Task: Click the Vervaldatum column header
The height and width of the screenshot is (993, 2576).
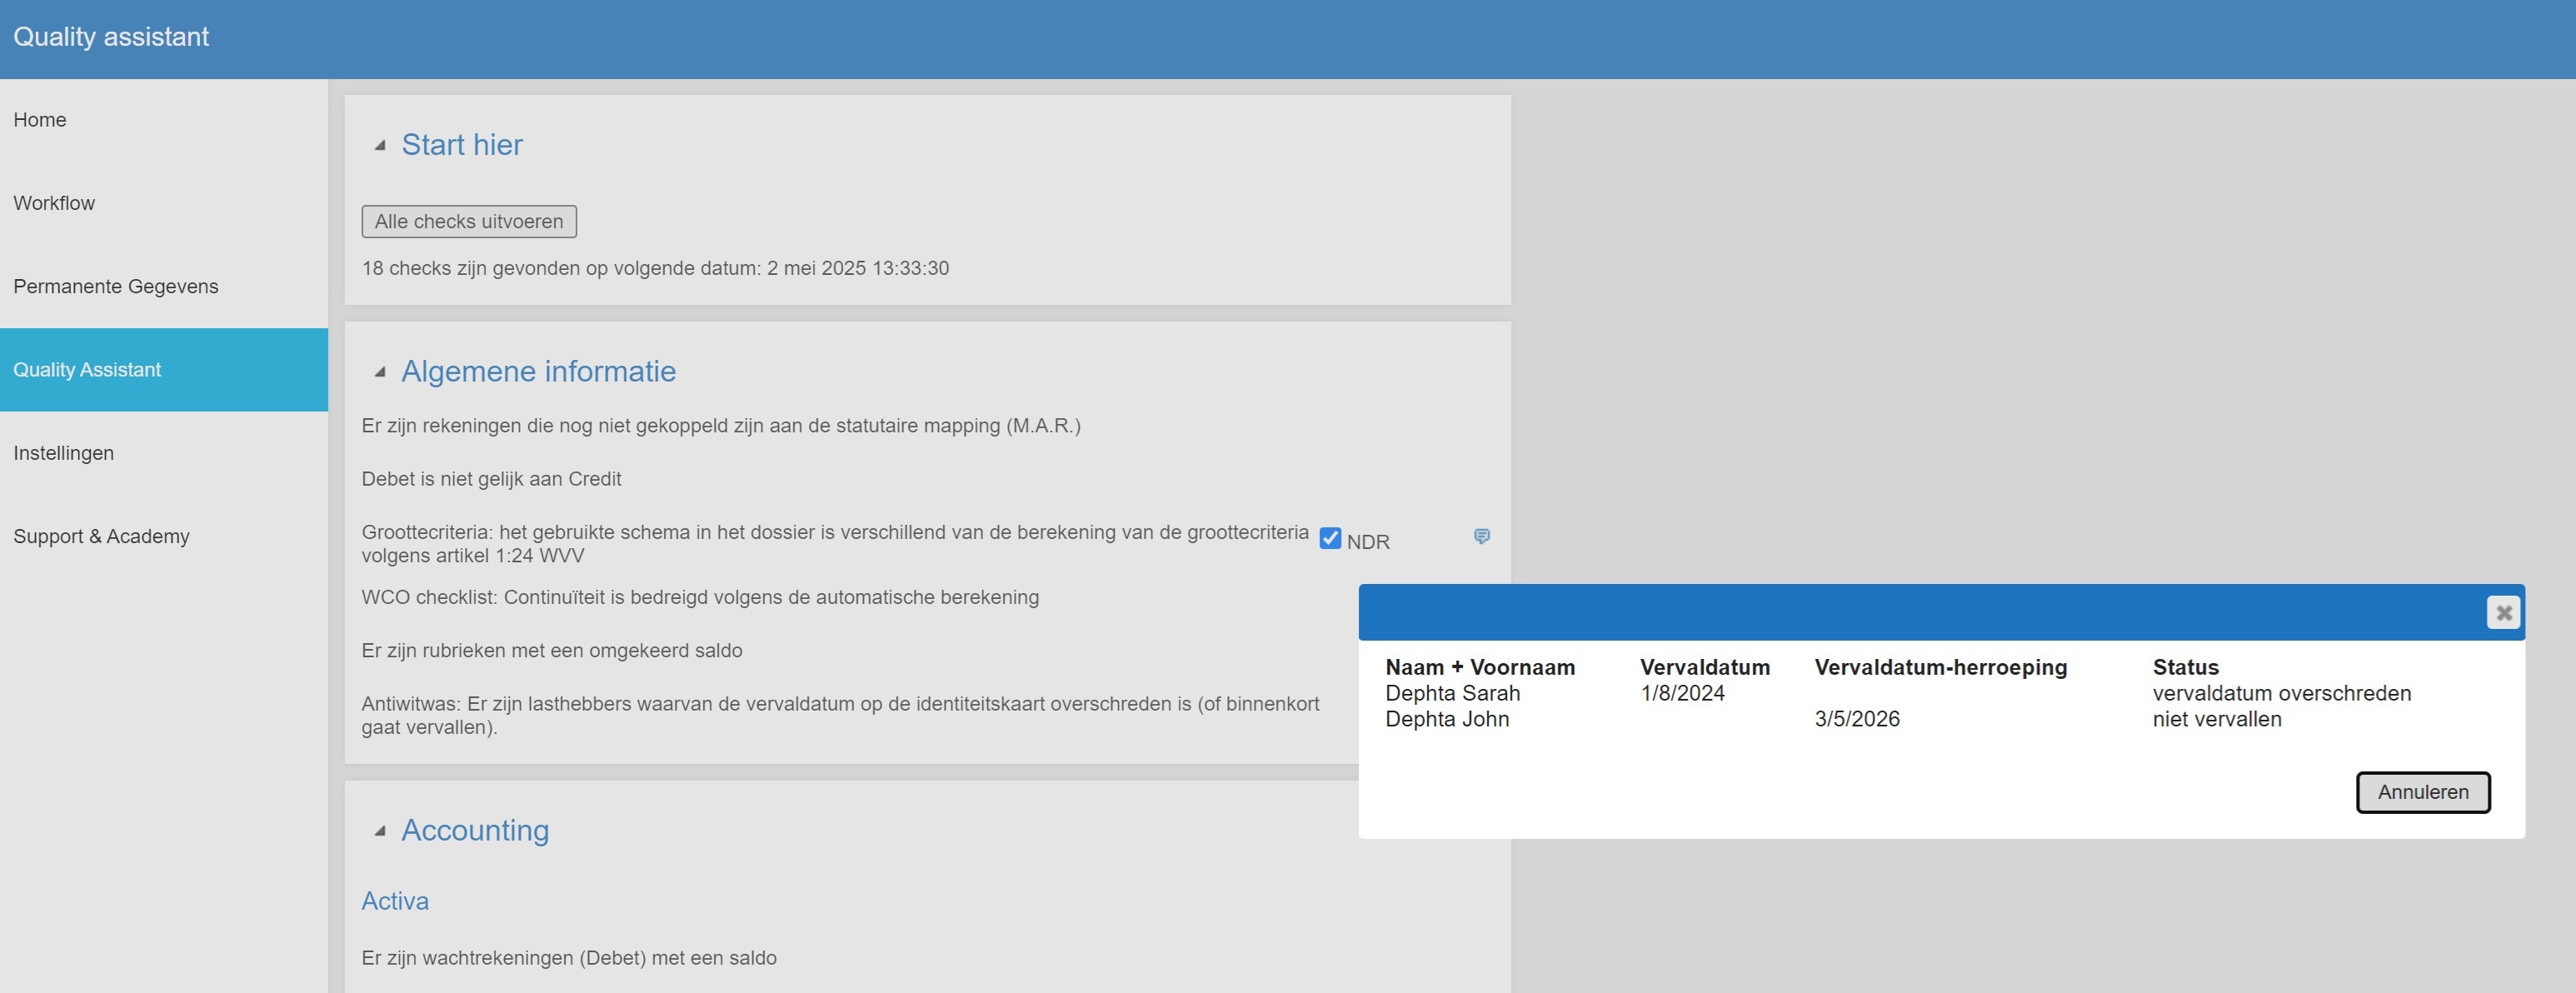Action: 1705,667
